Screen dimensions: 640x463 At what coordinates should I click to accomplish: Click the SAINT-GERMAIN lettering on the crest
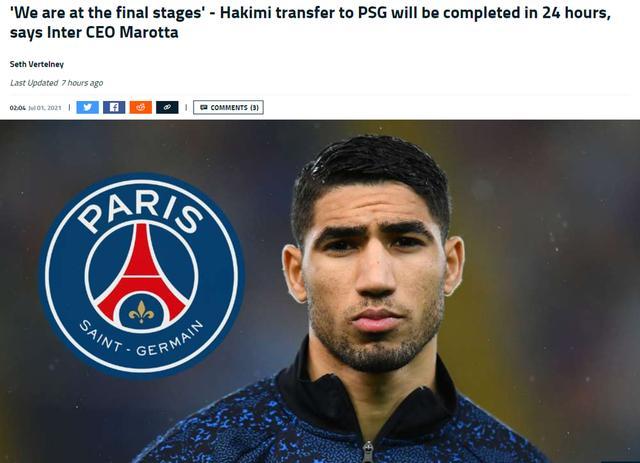[141, 338]
